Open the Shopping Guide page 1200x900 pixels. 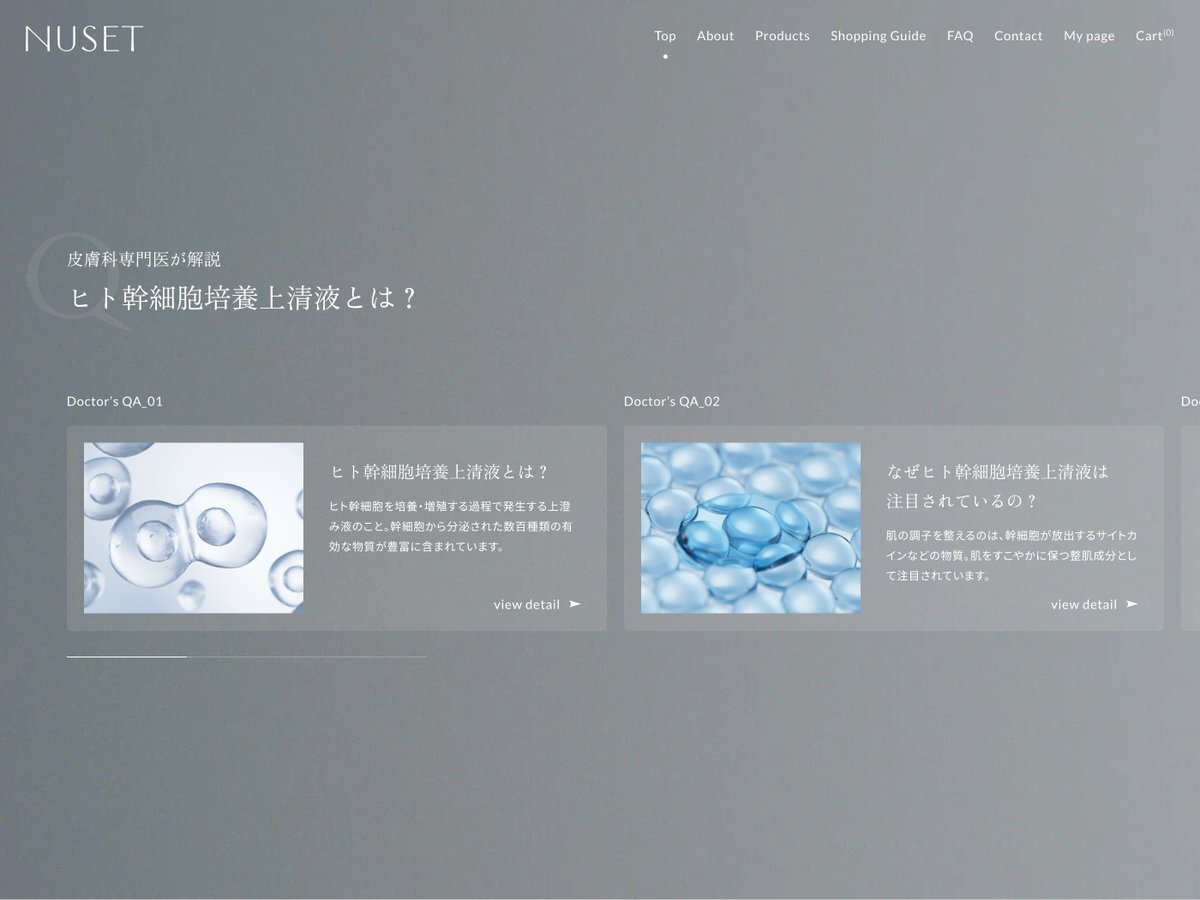pyautogui.click(x=878, y=36)
